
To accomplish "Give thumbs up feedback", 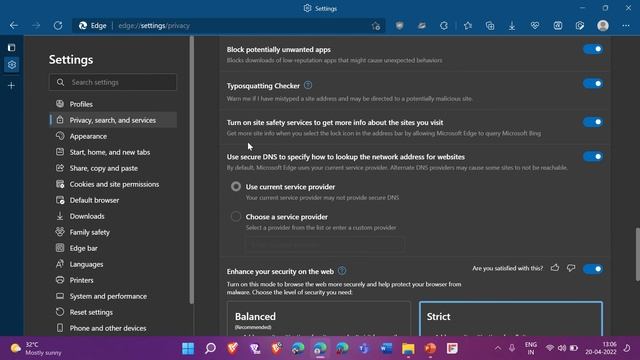I will [x=555, y=268].
